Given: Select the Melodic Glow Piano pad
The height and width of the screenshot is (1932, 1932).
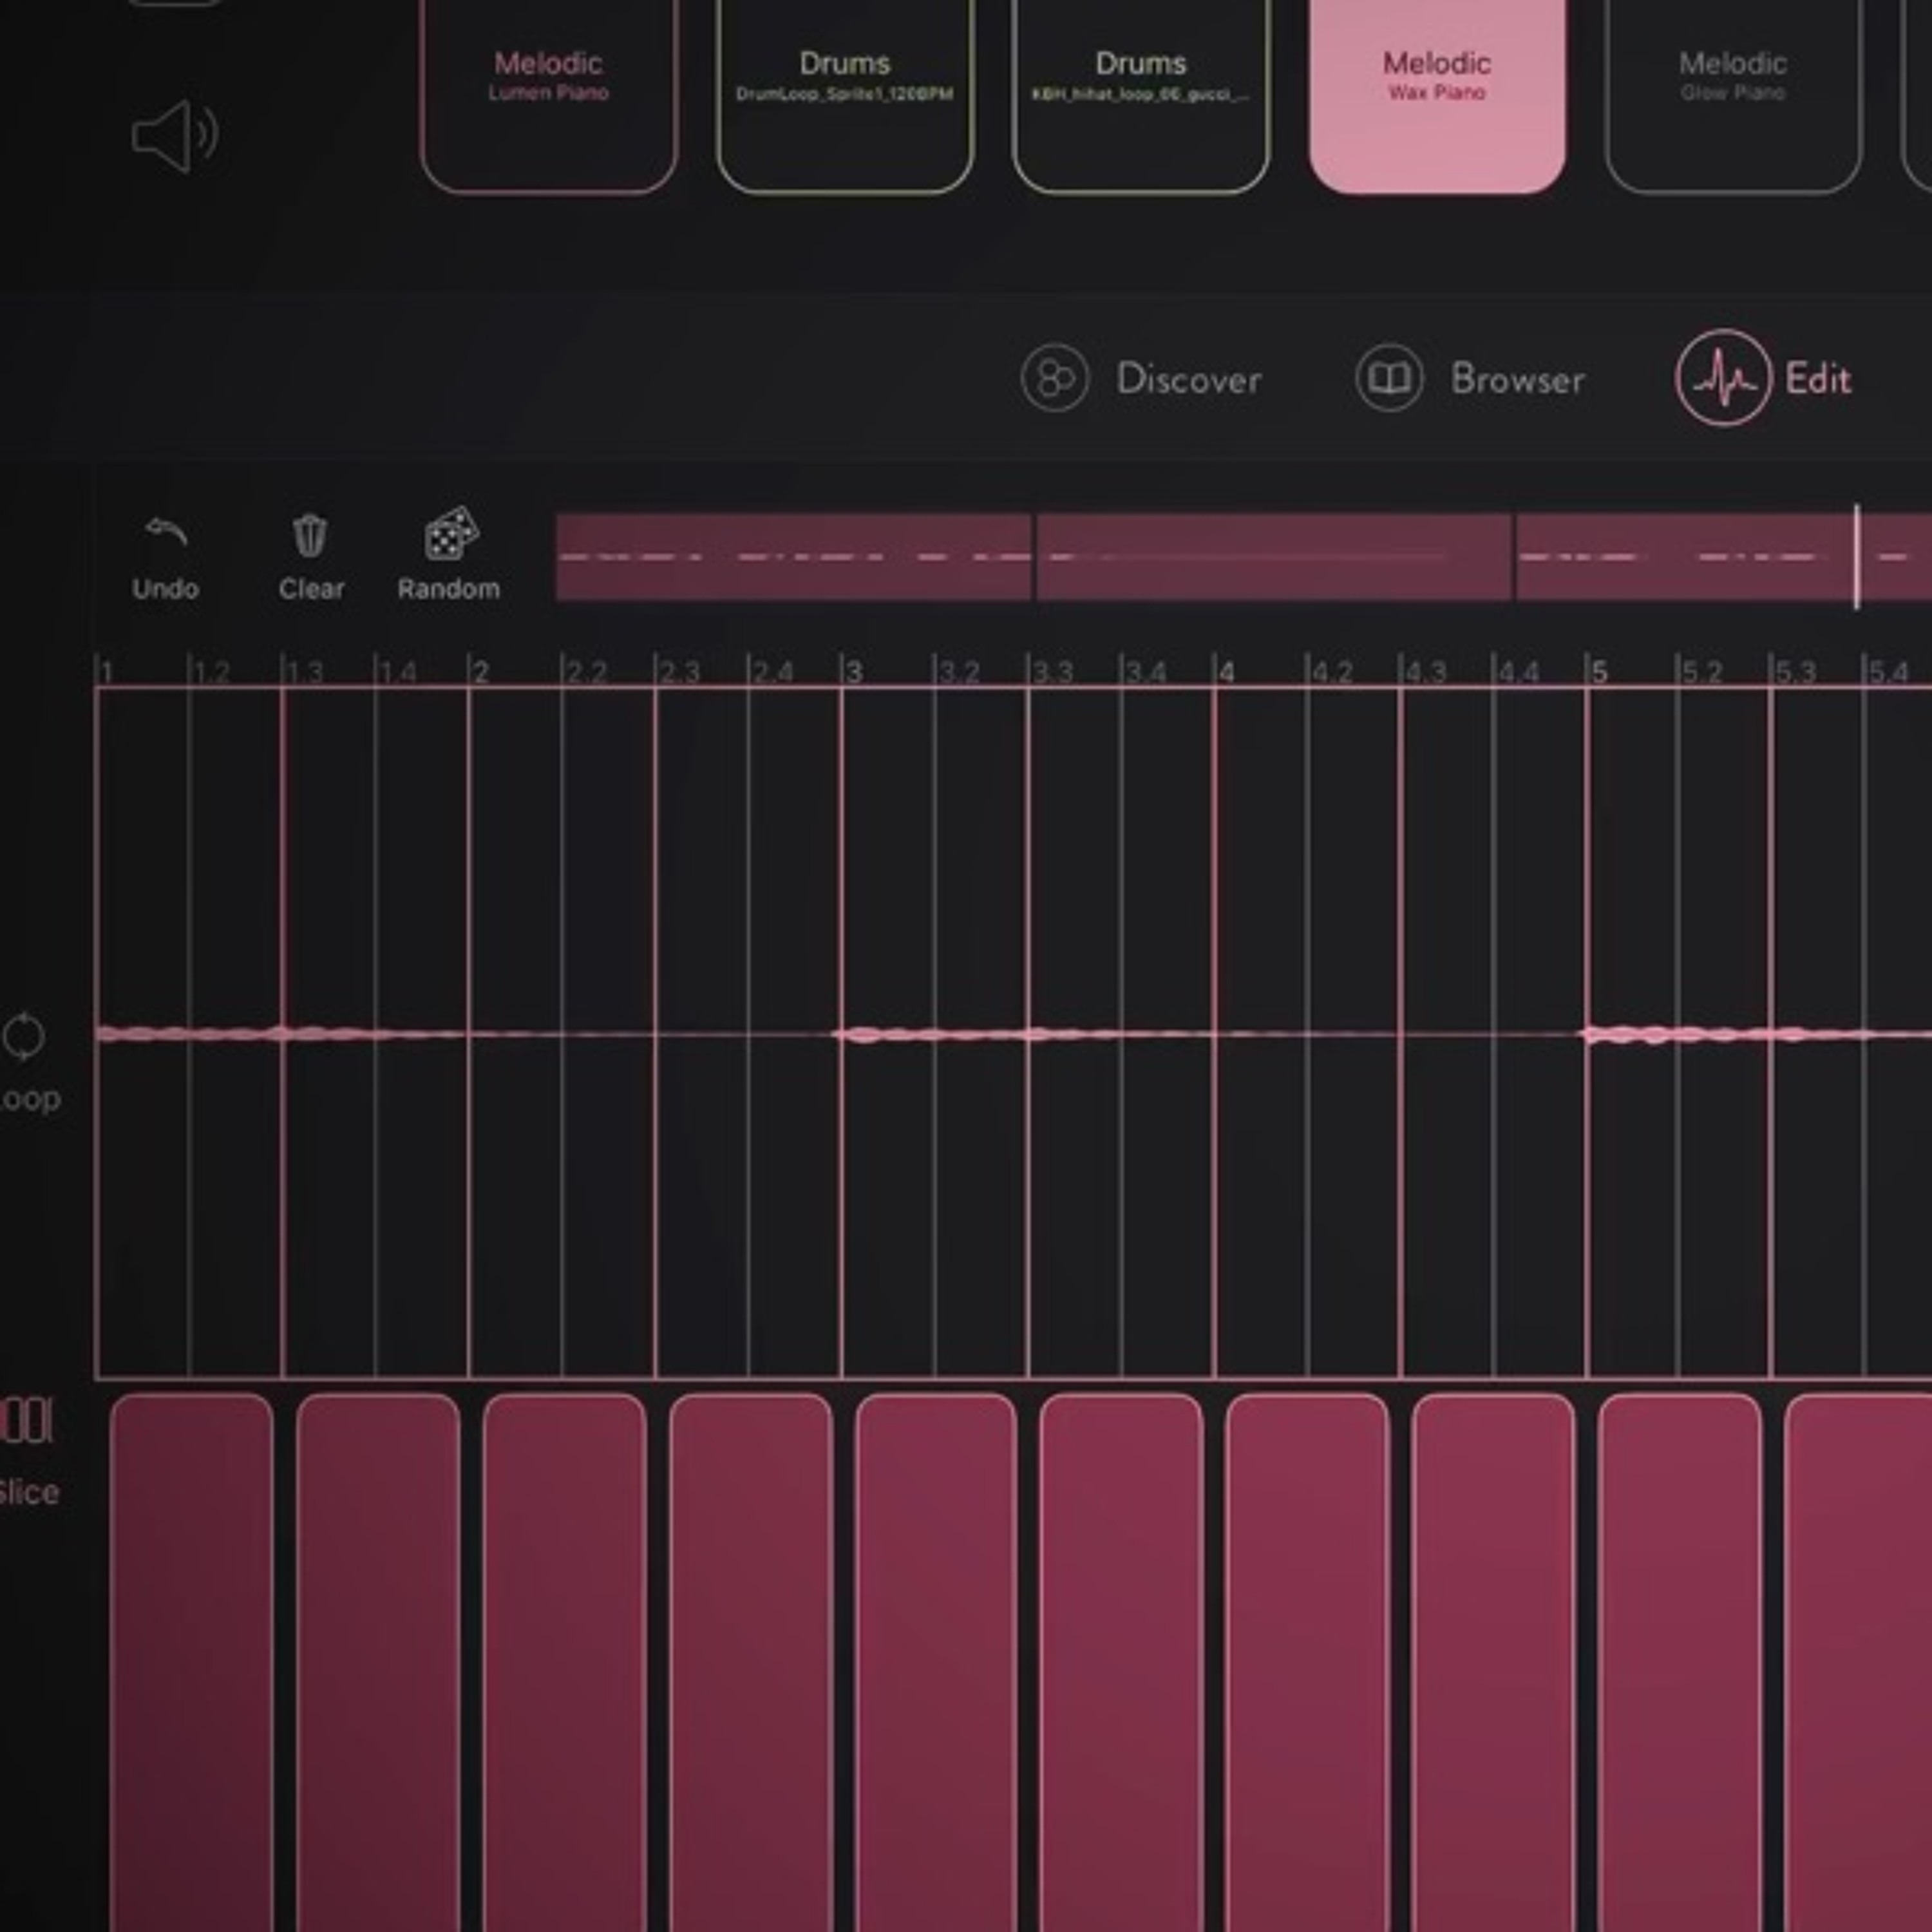Looking at the screenshot, I should pyautogui.click(x=1733, y=95).
